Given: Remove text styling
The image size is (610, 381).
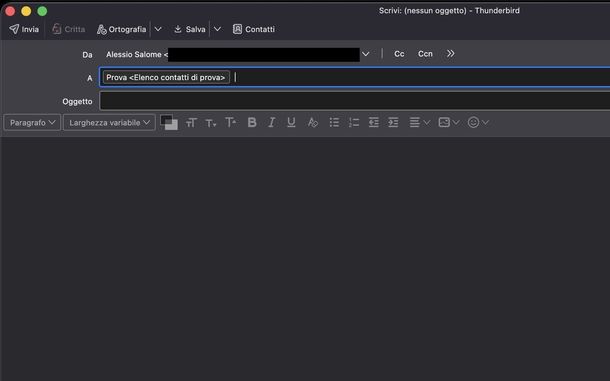Looking at the screenshot, I should click(x=312, y=123).
